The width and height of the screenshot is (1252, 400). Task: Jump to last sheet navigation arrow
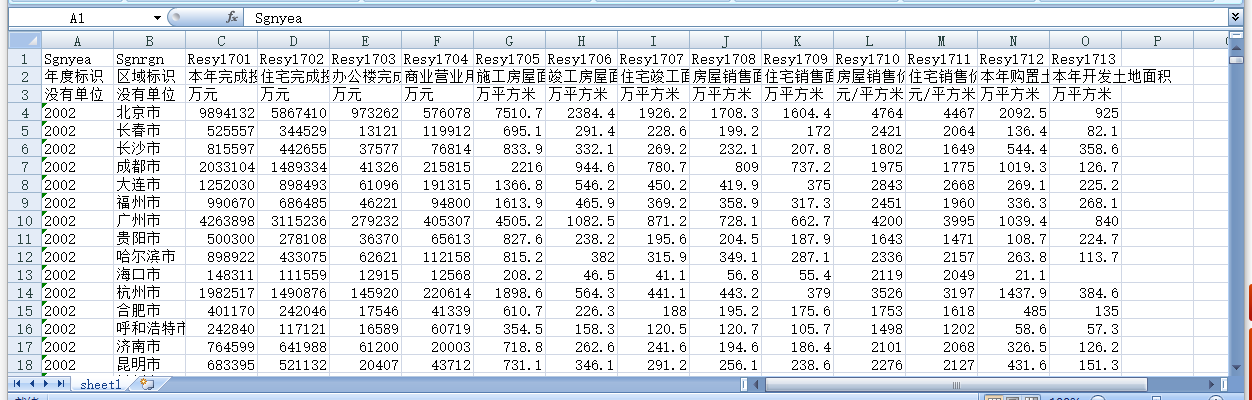pos(60,384)
